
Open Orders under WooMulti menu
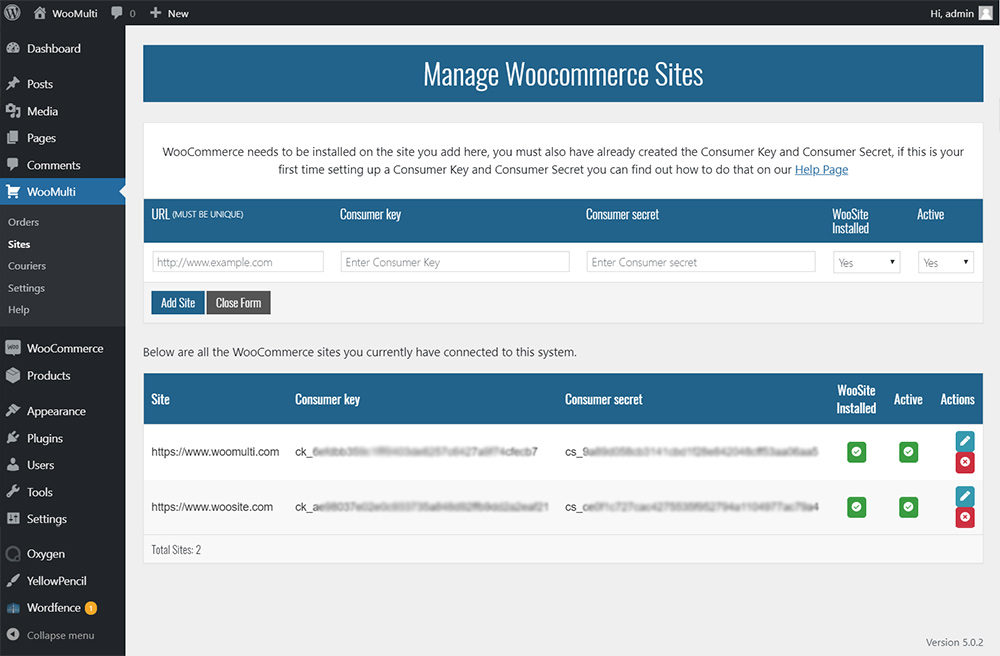click(x=23, y=222)
